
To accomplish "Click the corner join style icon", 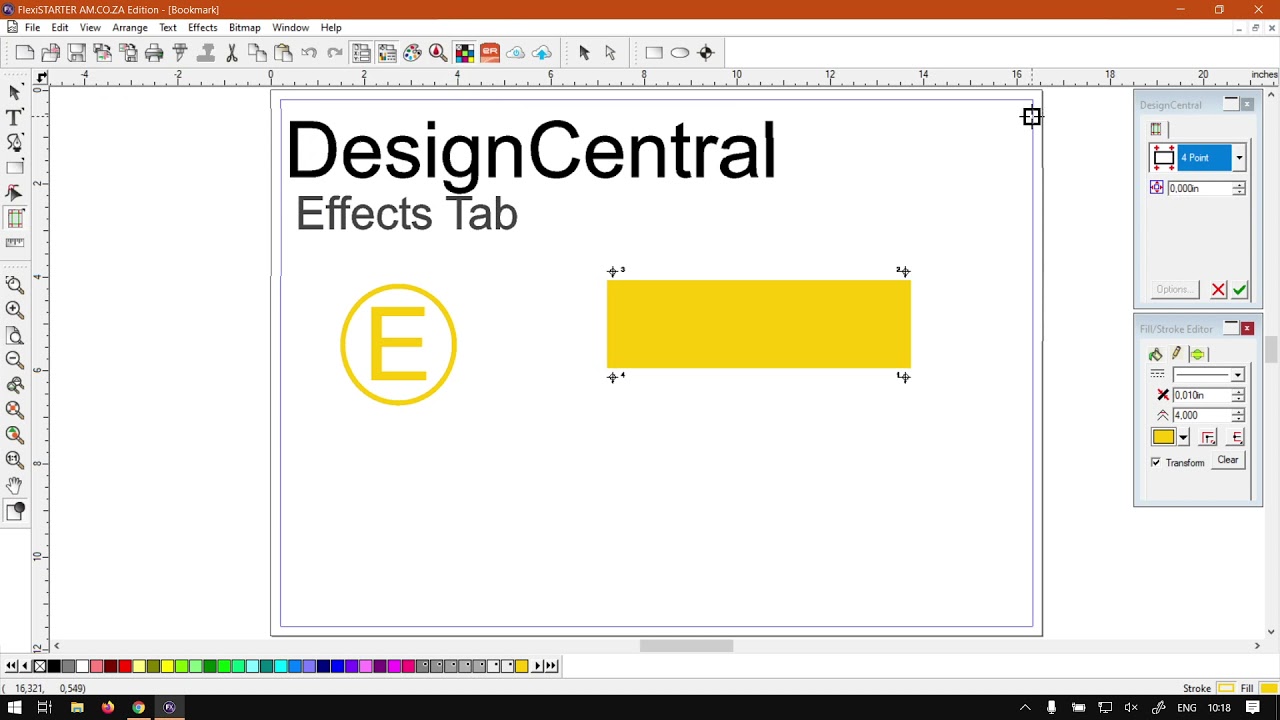I will (x=1208, y=437).
